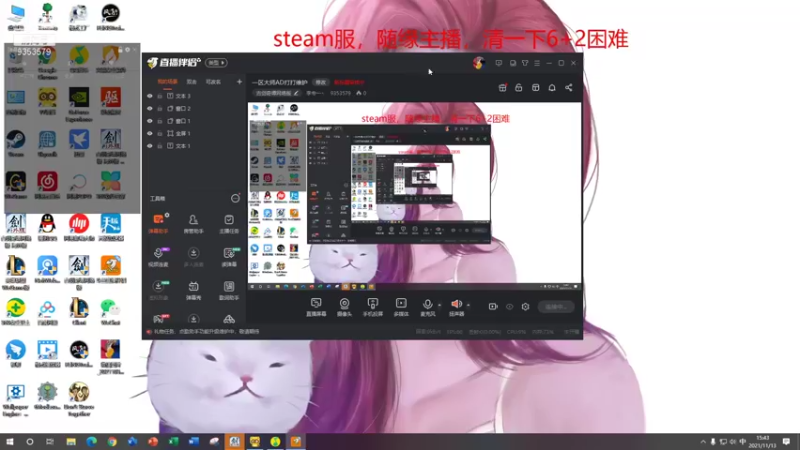
Task: Open the Steam desktop shortcut
Action: point(15,143)
